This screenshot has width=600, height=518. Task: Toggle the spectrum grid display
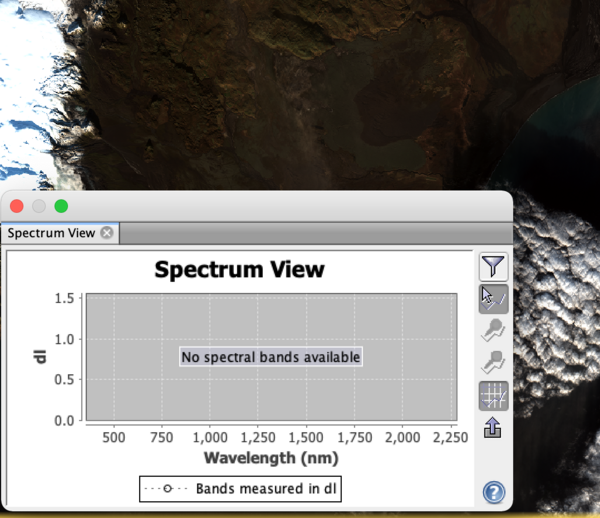tap(494, 396)
